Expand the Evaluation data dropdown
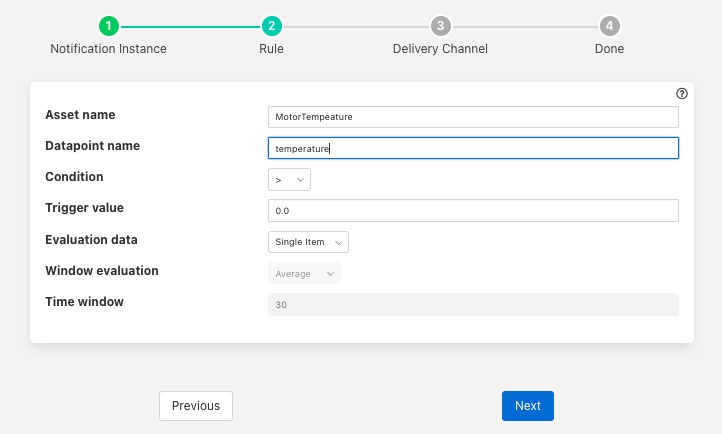Image resolution: width=722 pixels, height=434 pixels. point(308,242)
